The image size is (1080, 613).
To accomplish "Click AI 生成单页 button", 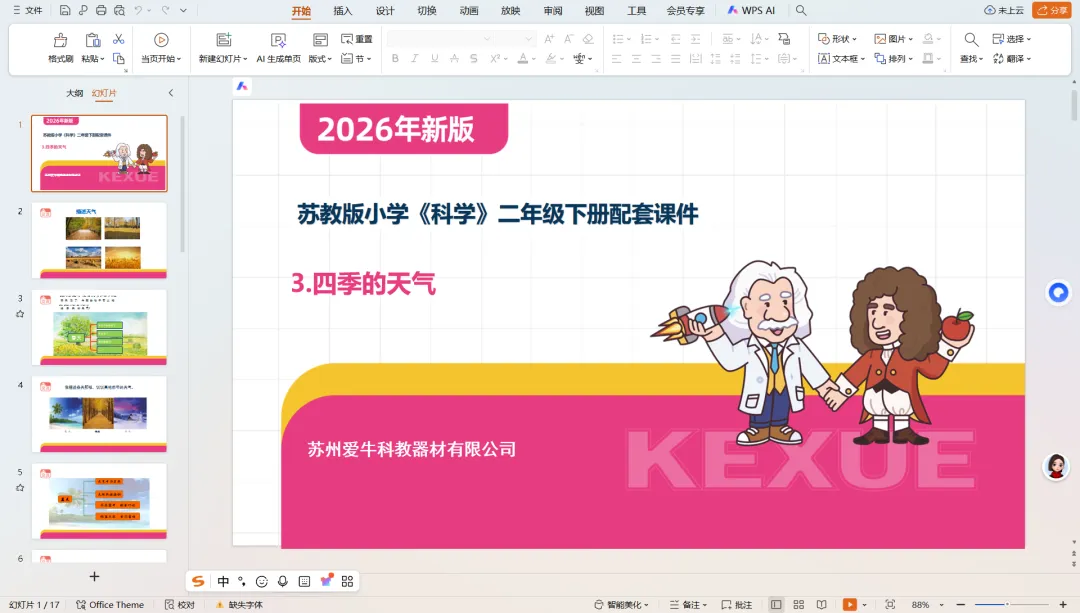I will click(x=278, y=48).
